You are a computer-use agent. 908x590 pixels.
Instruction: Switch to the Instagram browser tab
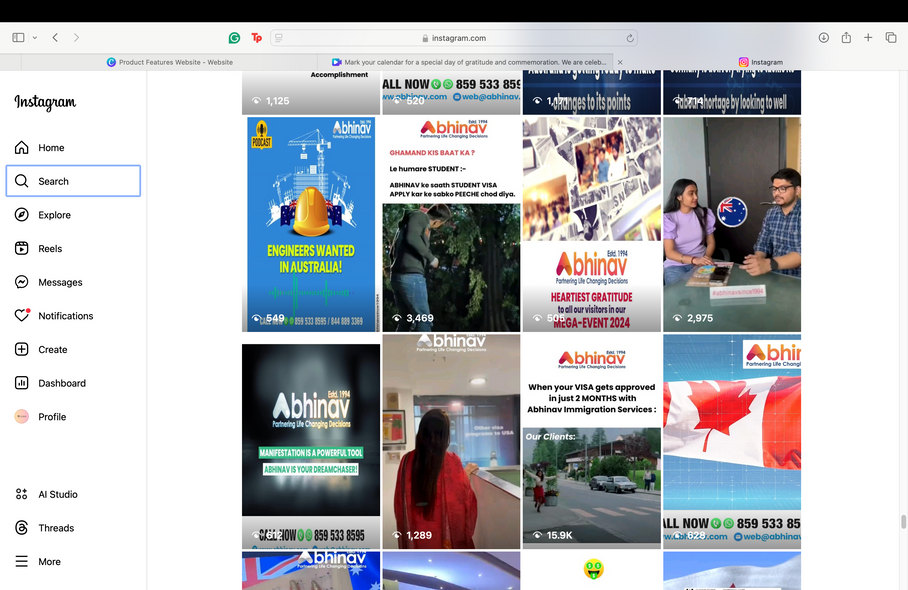[x=761, y=62]
